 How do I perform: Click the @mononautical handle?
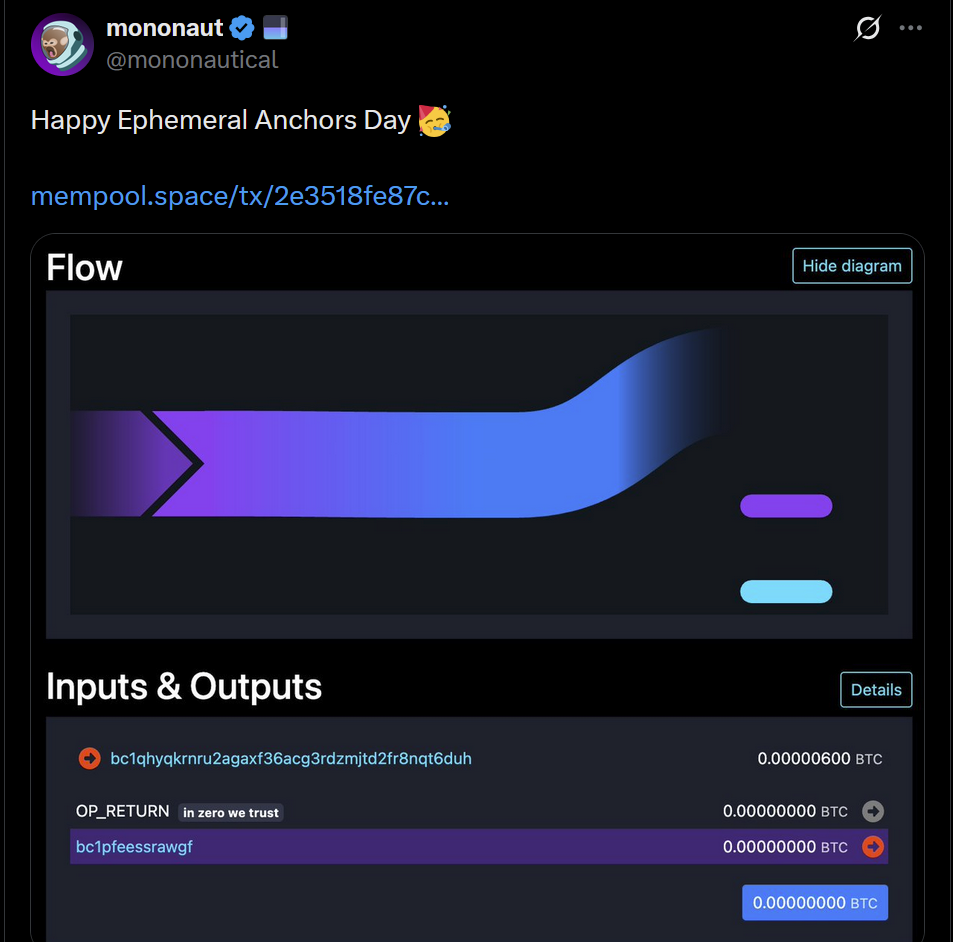[192, 60]
